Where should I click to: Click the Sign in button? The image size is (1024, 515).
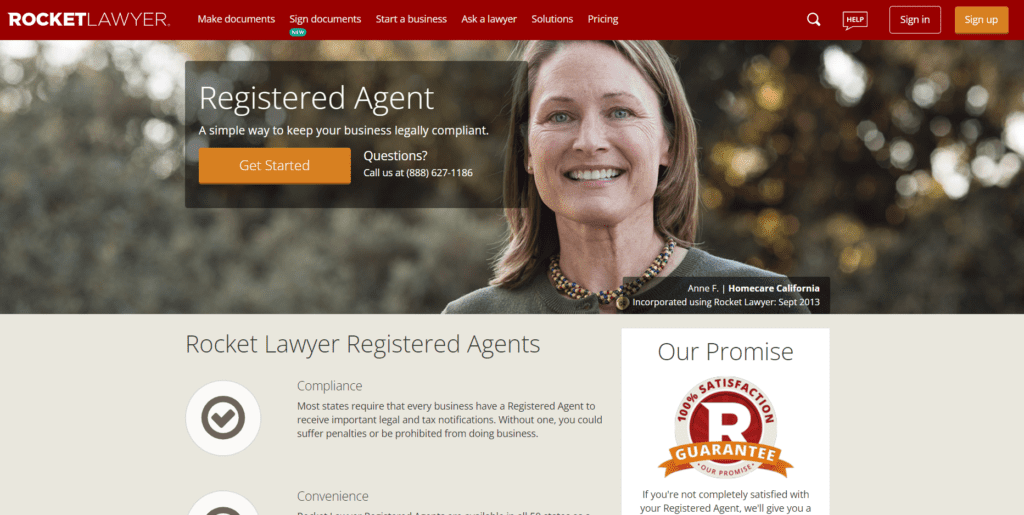[x=915, y=20]
